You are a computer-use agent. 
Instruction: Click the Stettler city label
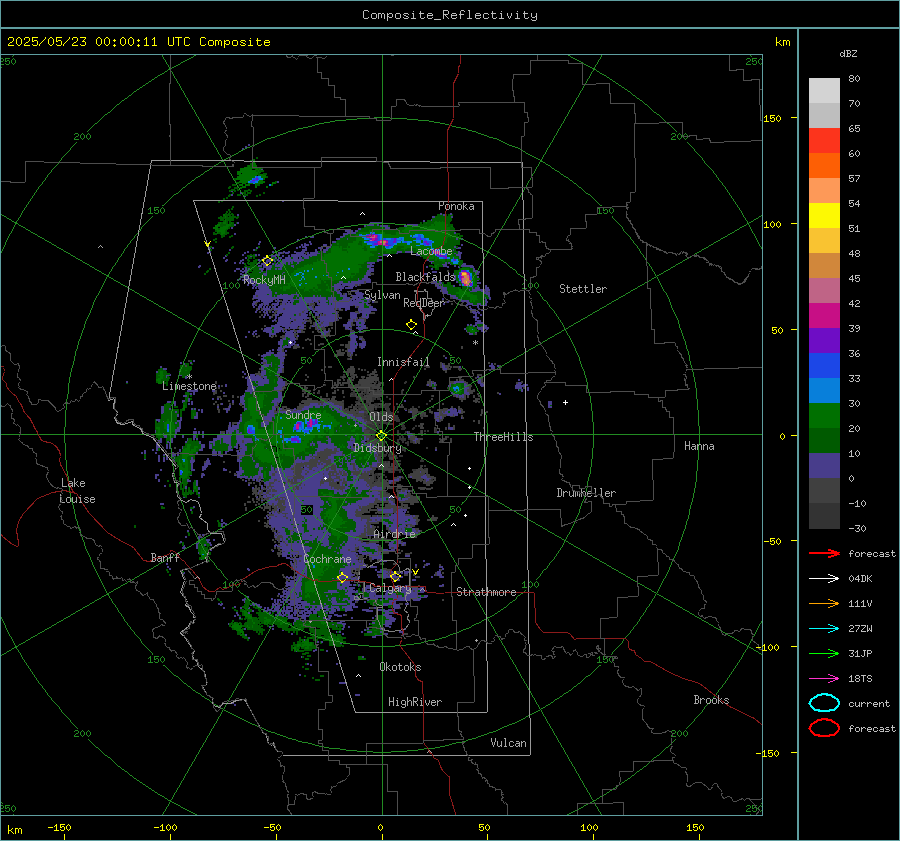[x=583, y=289]
